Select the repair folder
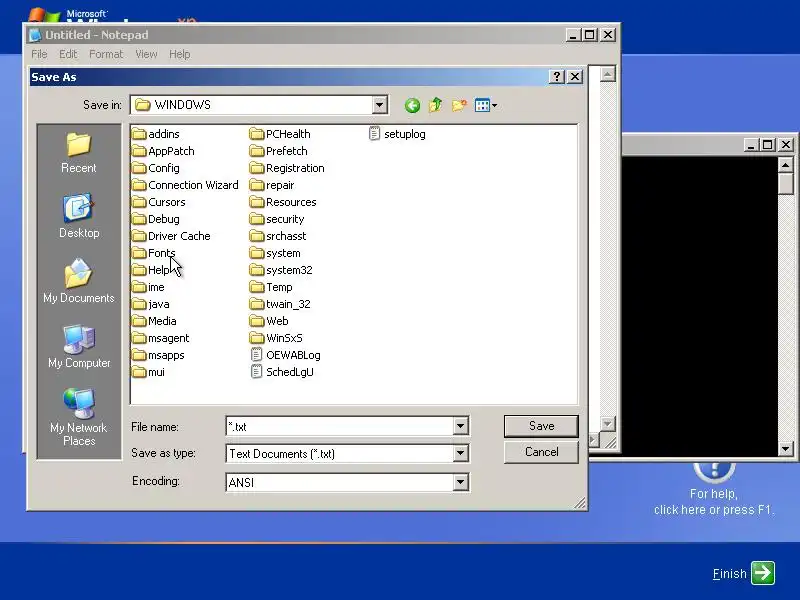The image size is (800, 600). [272, 185]
